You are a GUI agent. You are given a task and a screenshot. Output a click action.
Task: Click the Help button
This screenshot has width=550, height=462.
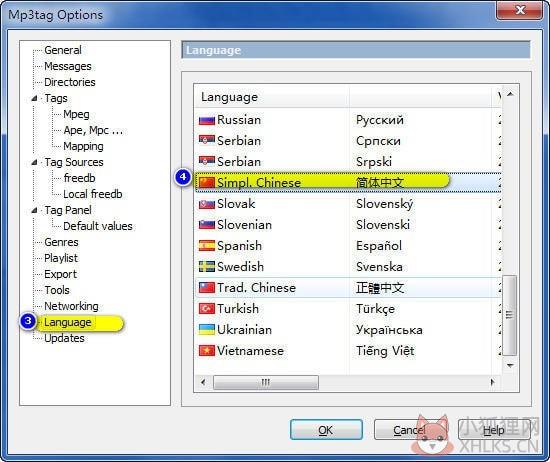494,430
